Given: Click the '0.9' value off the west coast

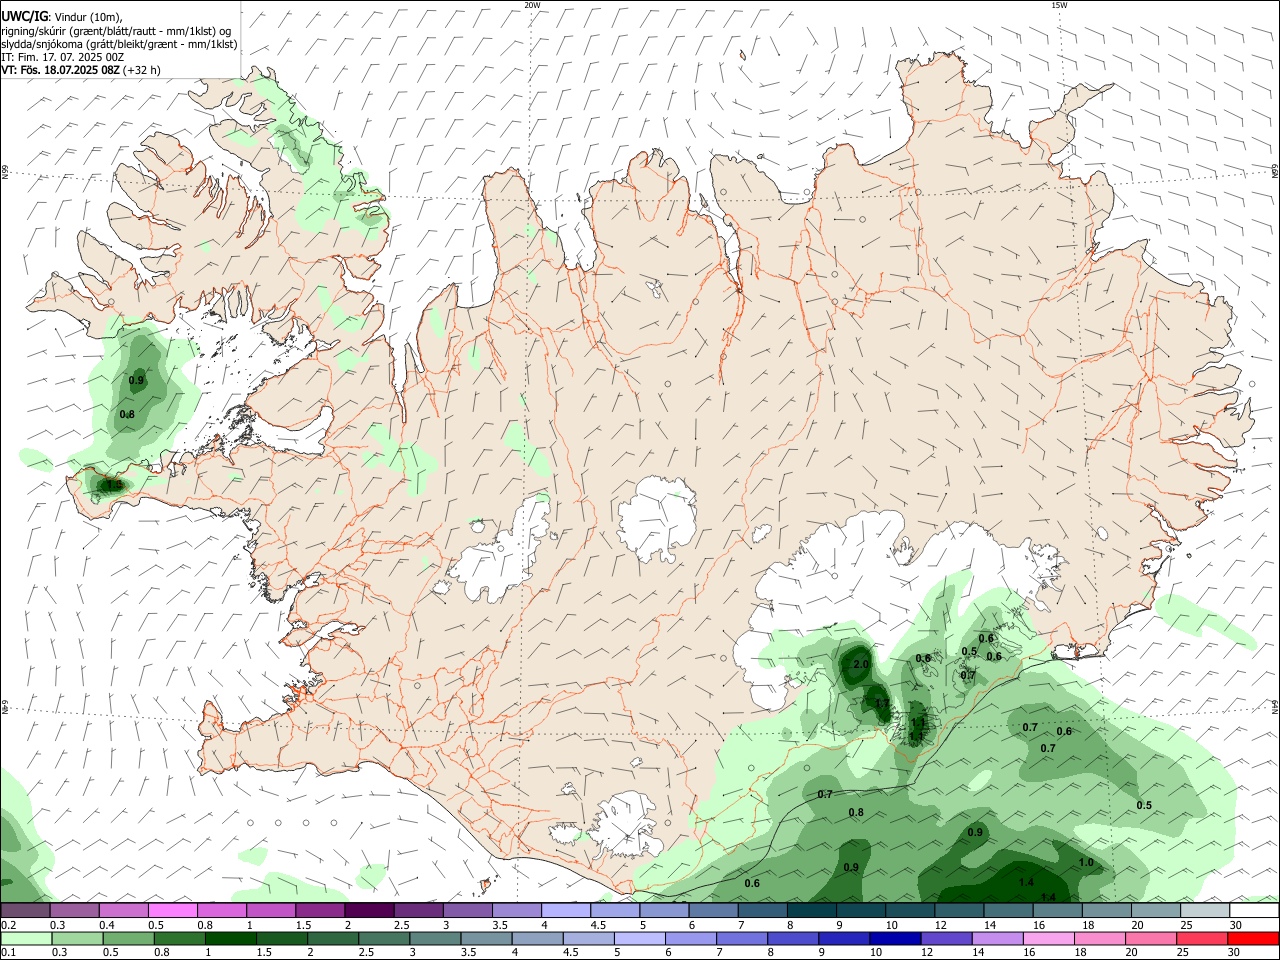Looking at the screenshot, I should pos(137,381).
